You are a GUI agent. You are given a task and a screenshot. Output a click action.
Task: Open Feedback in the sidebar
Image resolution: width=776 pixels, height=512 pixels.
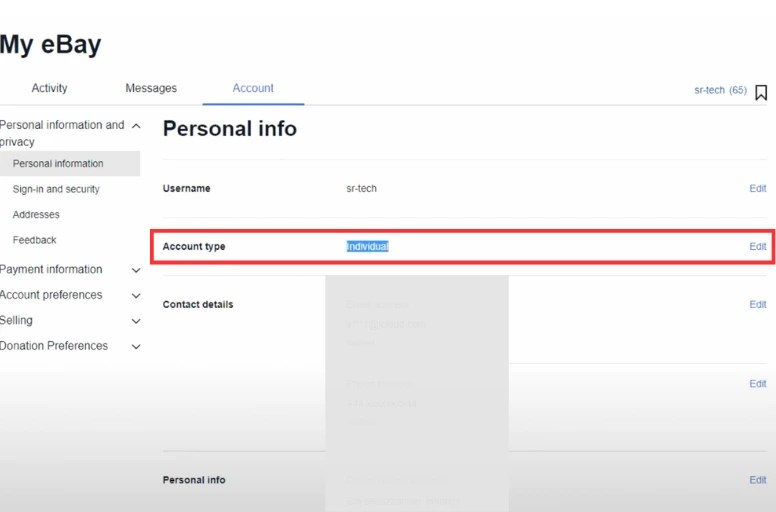click(x=35, y=240)
